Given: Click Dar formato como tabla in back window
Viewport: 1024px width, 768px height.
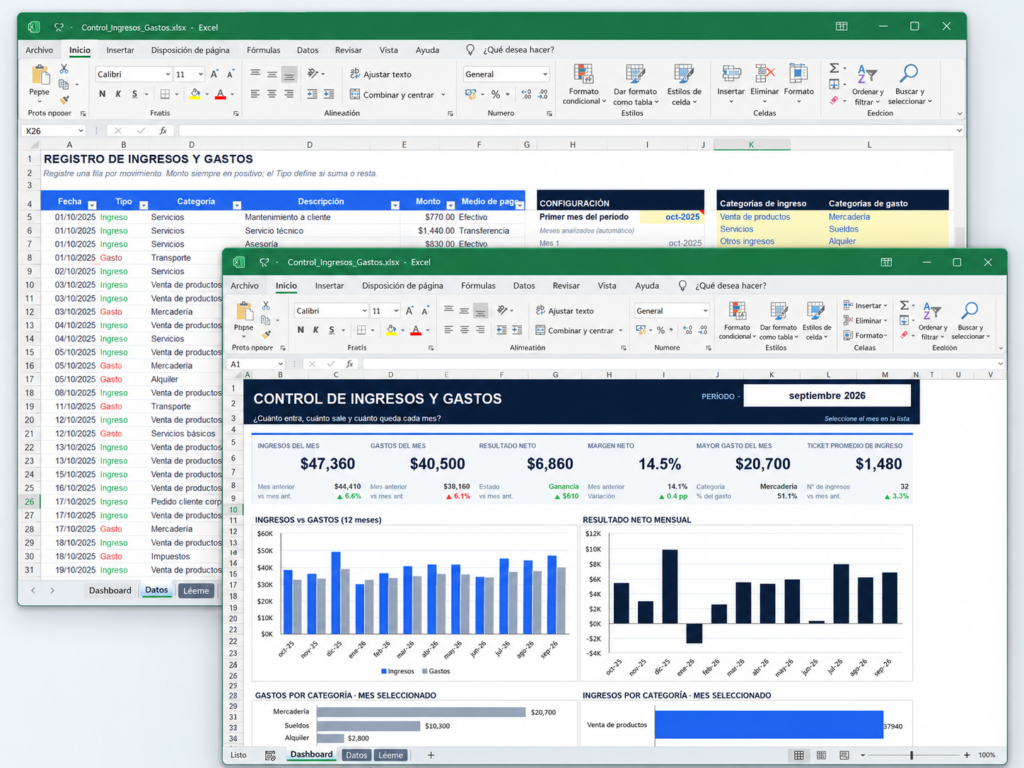Looking at the screenshot, I should point(635,85).
